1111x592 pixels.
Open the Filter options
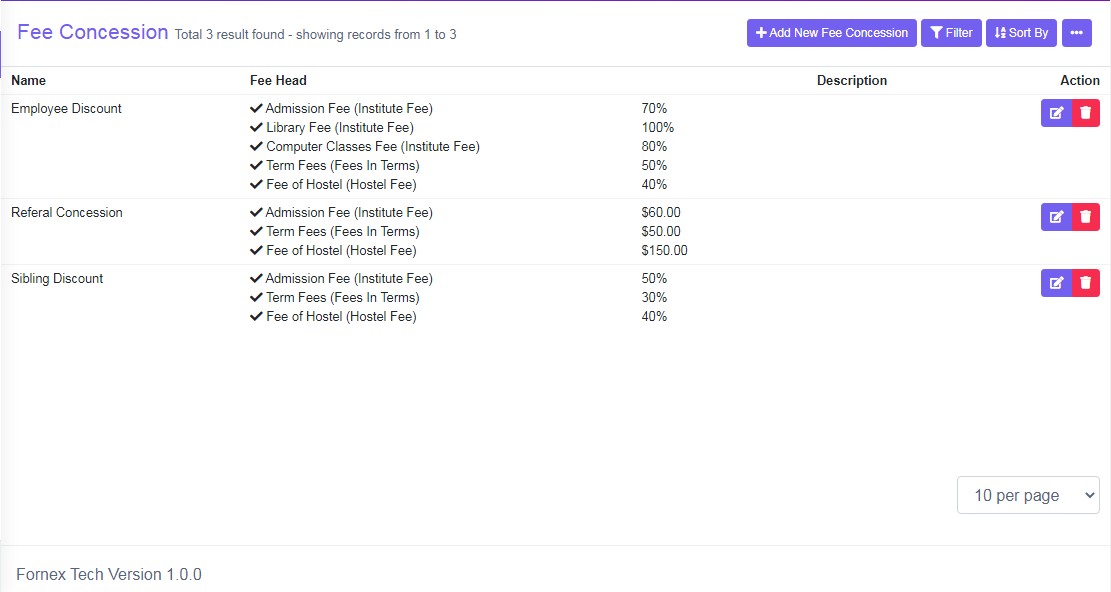coord(951,33)
